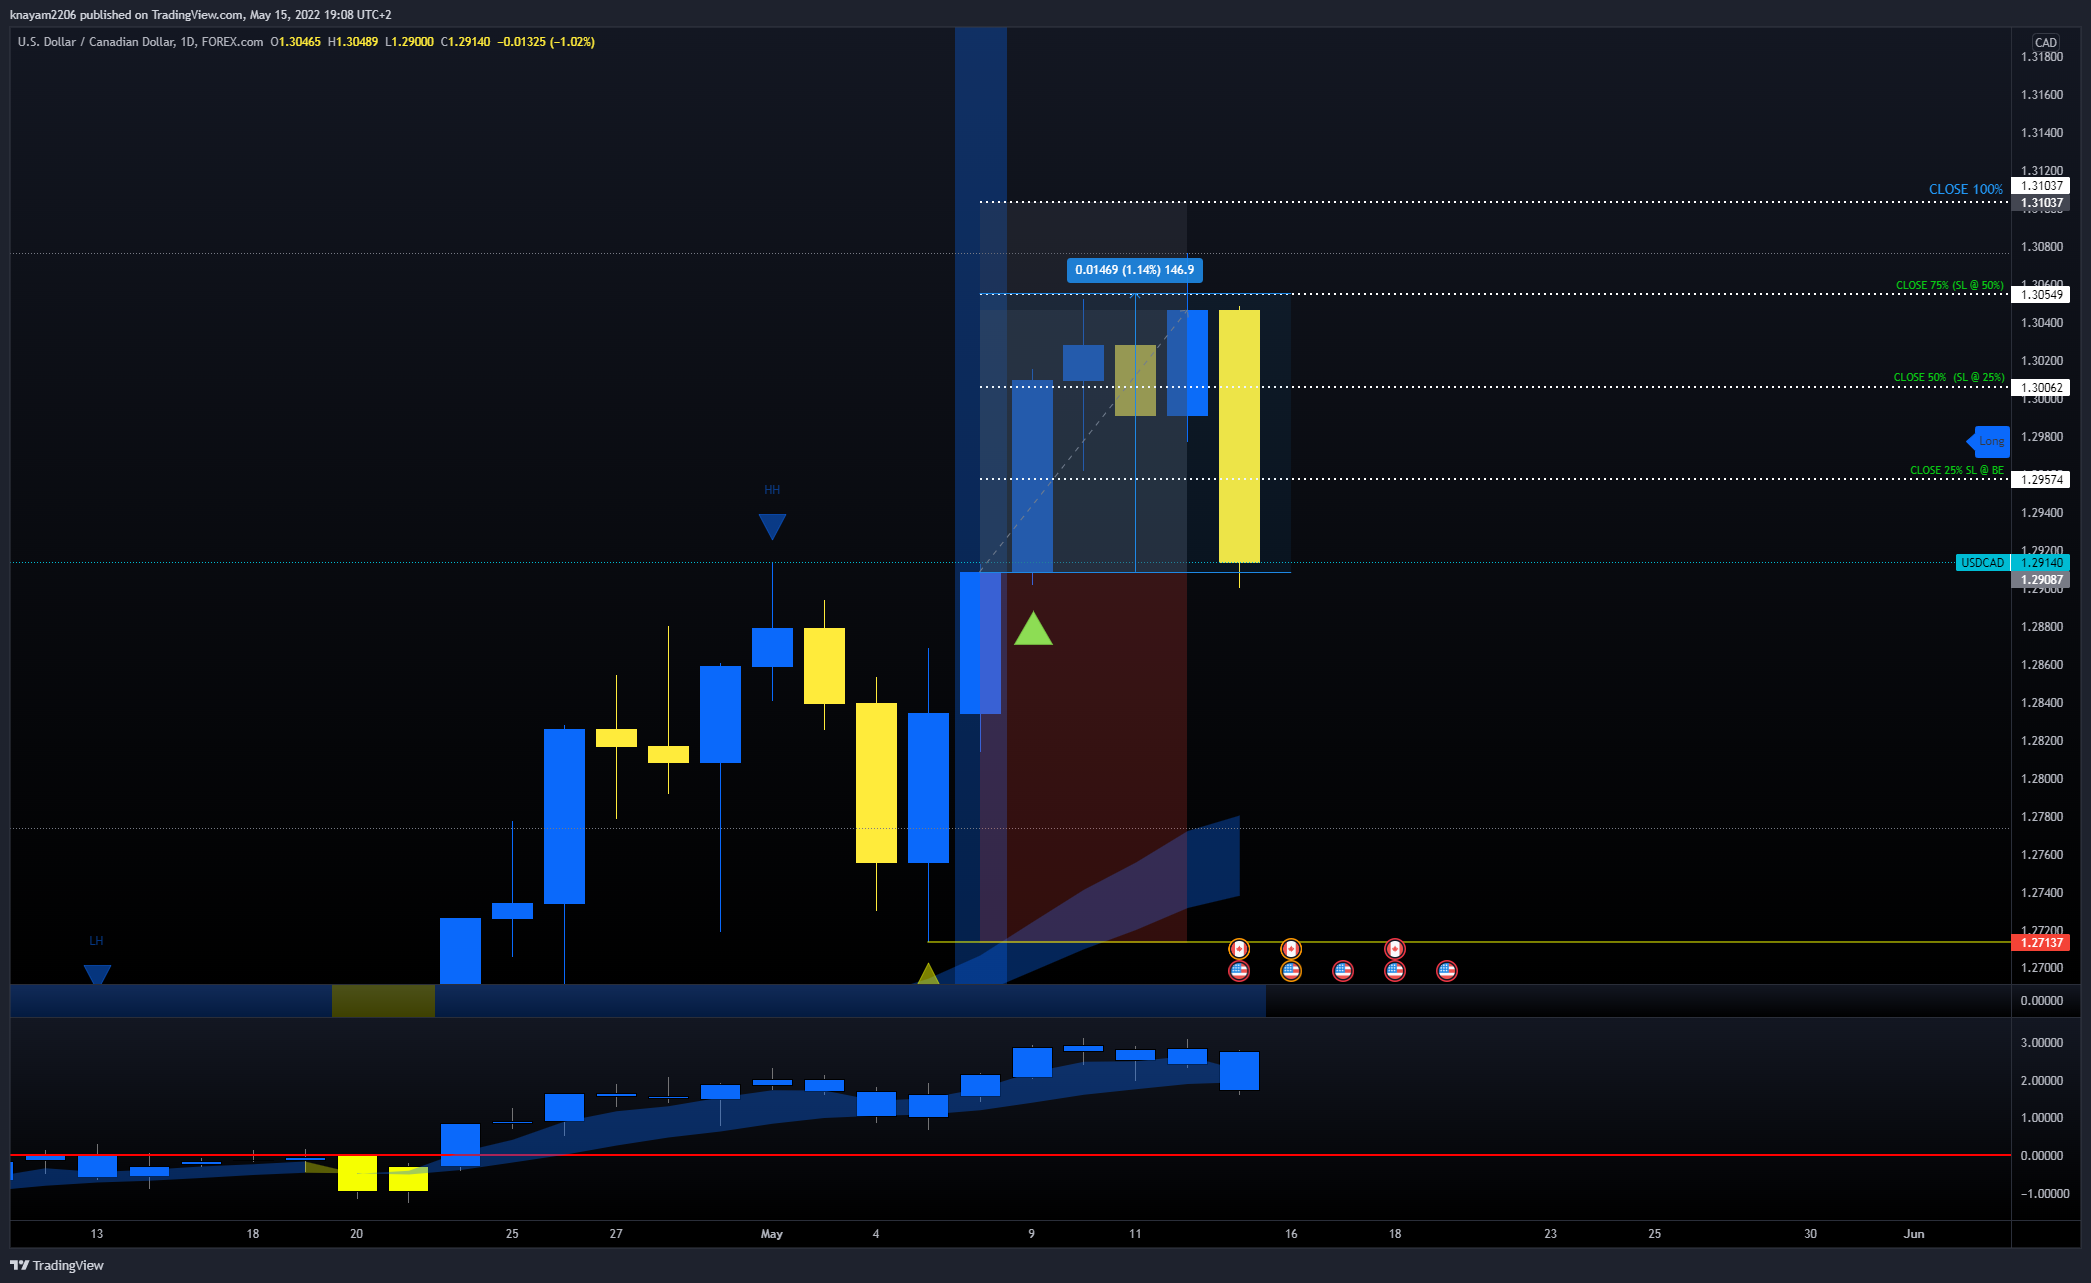Click the US event icon below the last yellow candle
This screenshot has height=1283, width=2091.
[1239, 970]
